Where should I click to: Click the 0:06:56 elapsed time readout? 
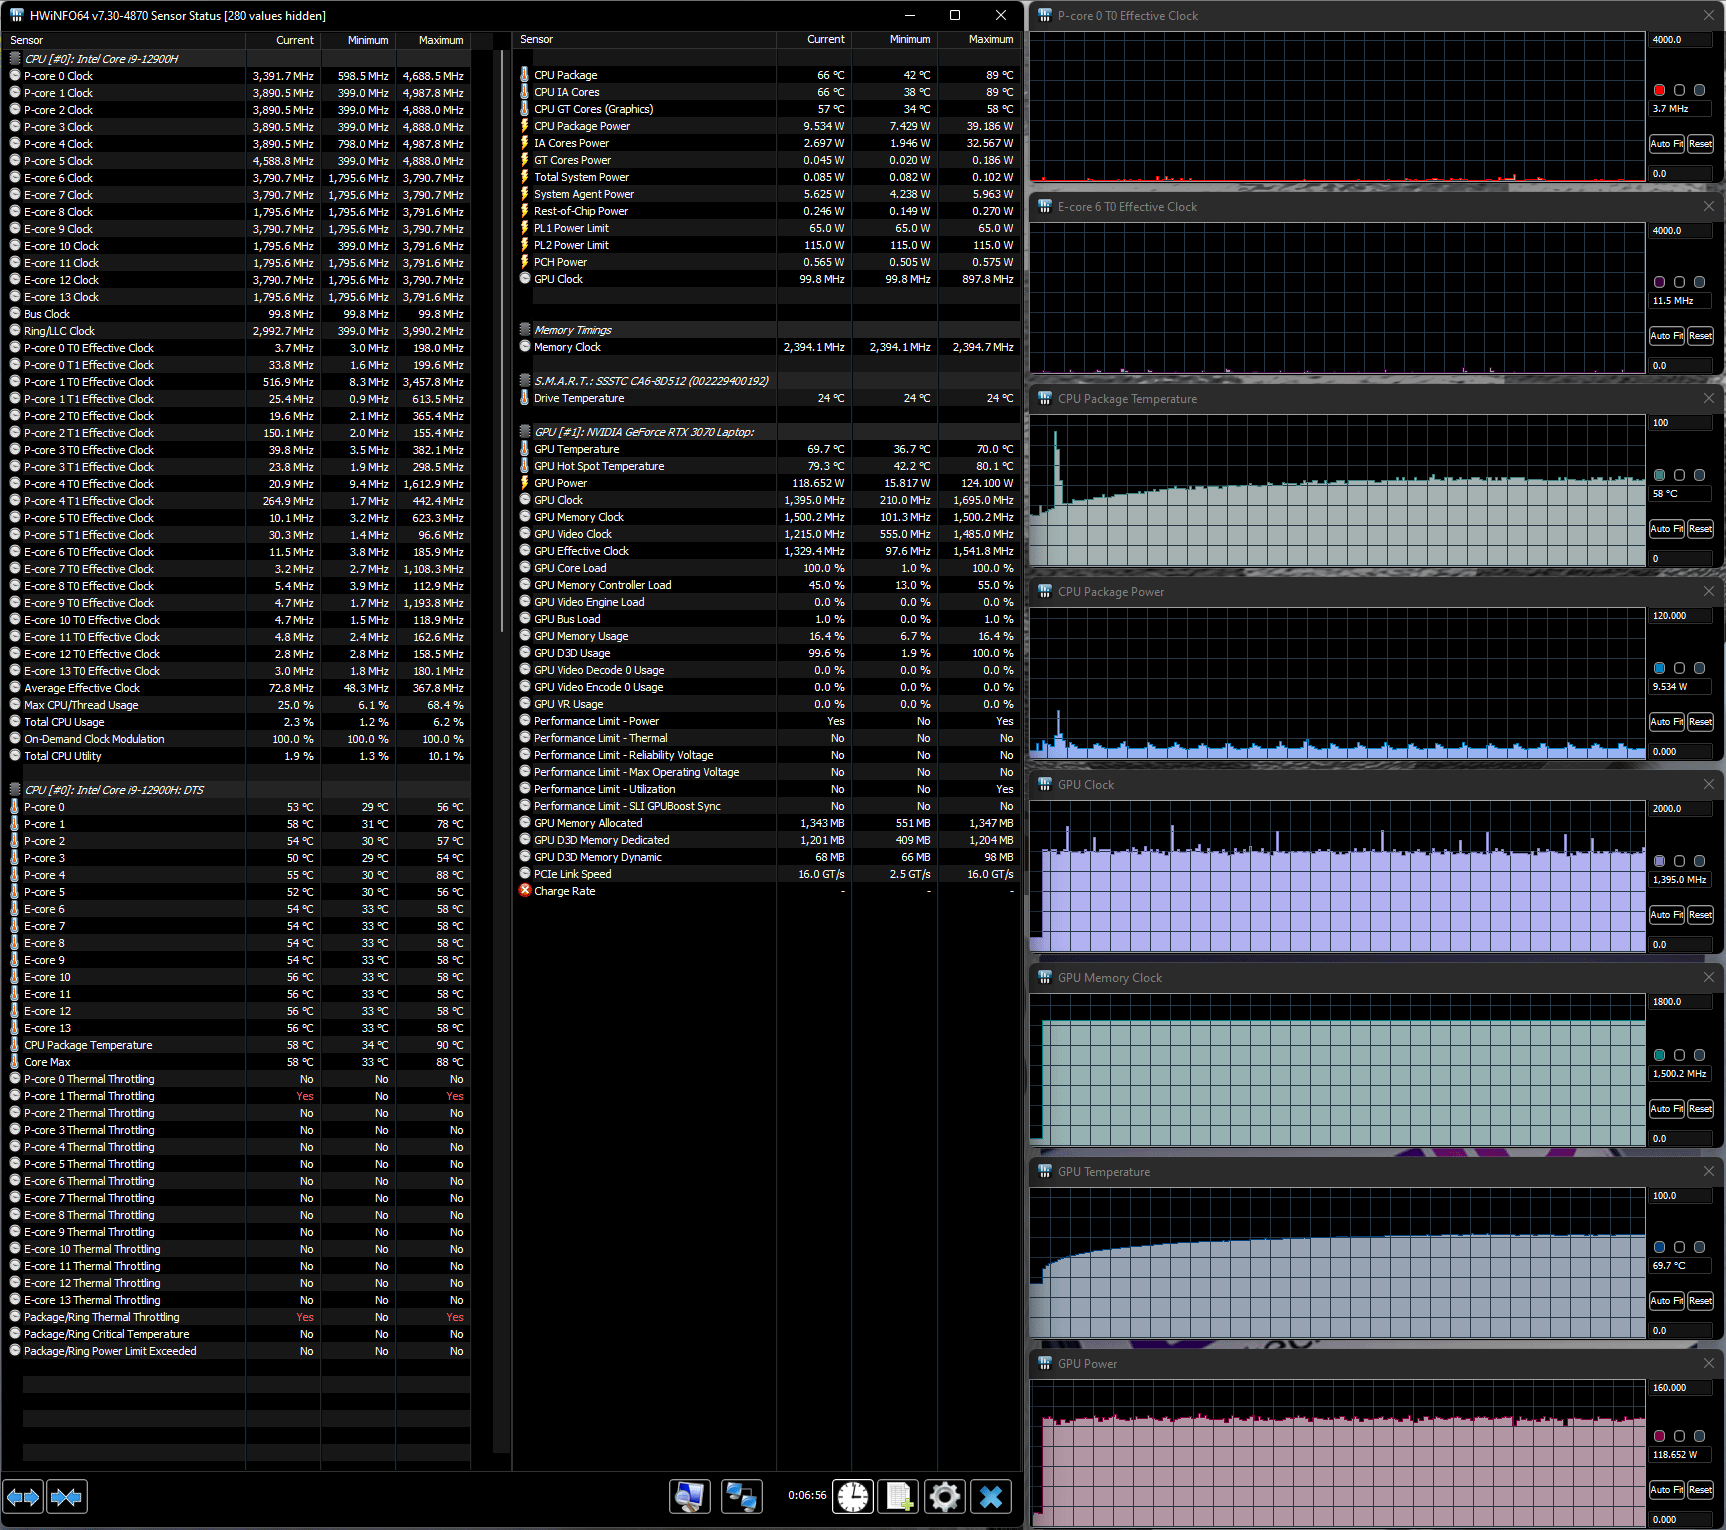pos(807,1496)
